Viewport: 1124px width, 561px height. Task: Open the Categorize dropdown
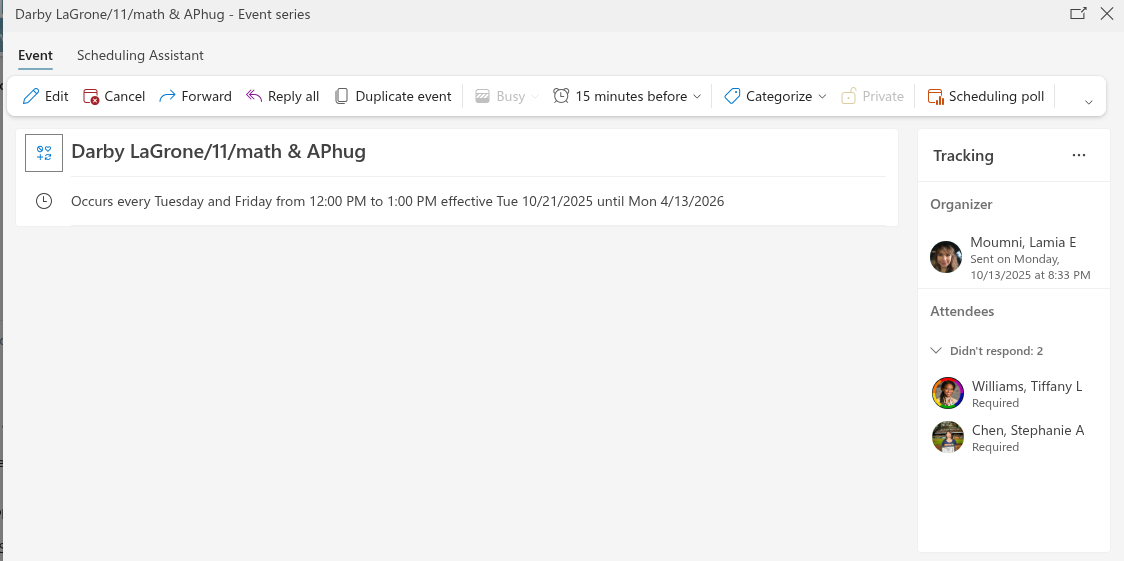tap(775, 97)
